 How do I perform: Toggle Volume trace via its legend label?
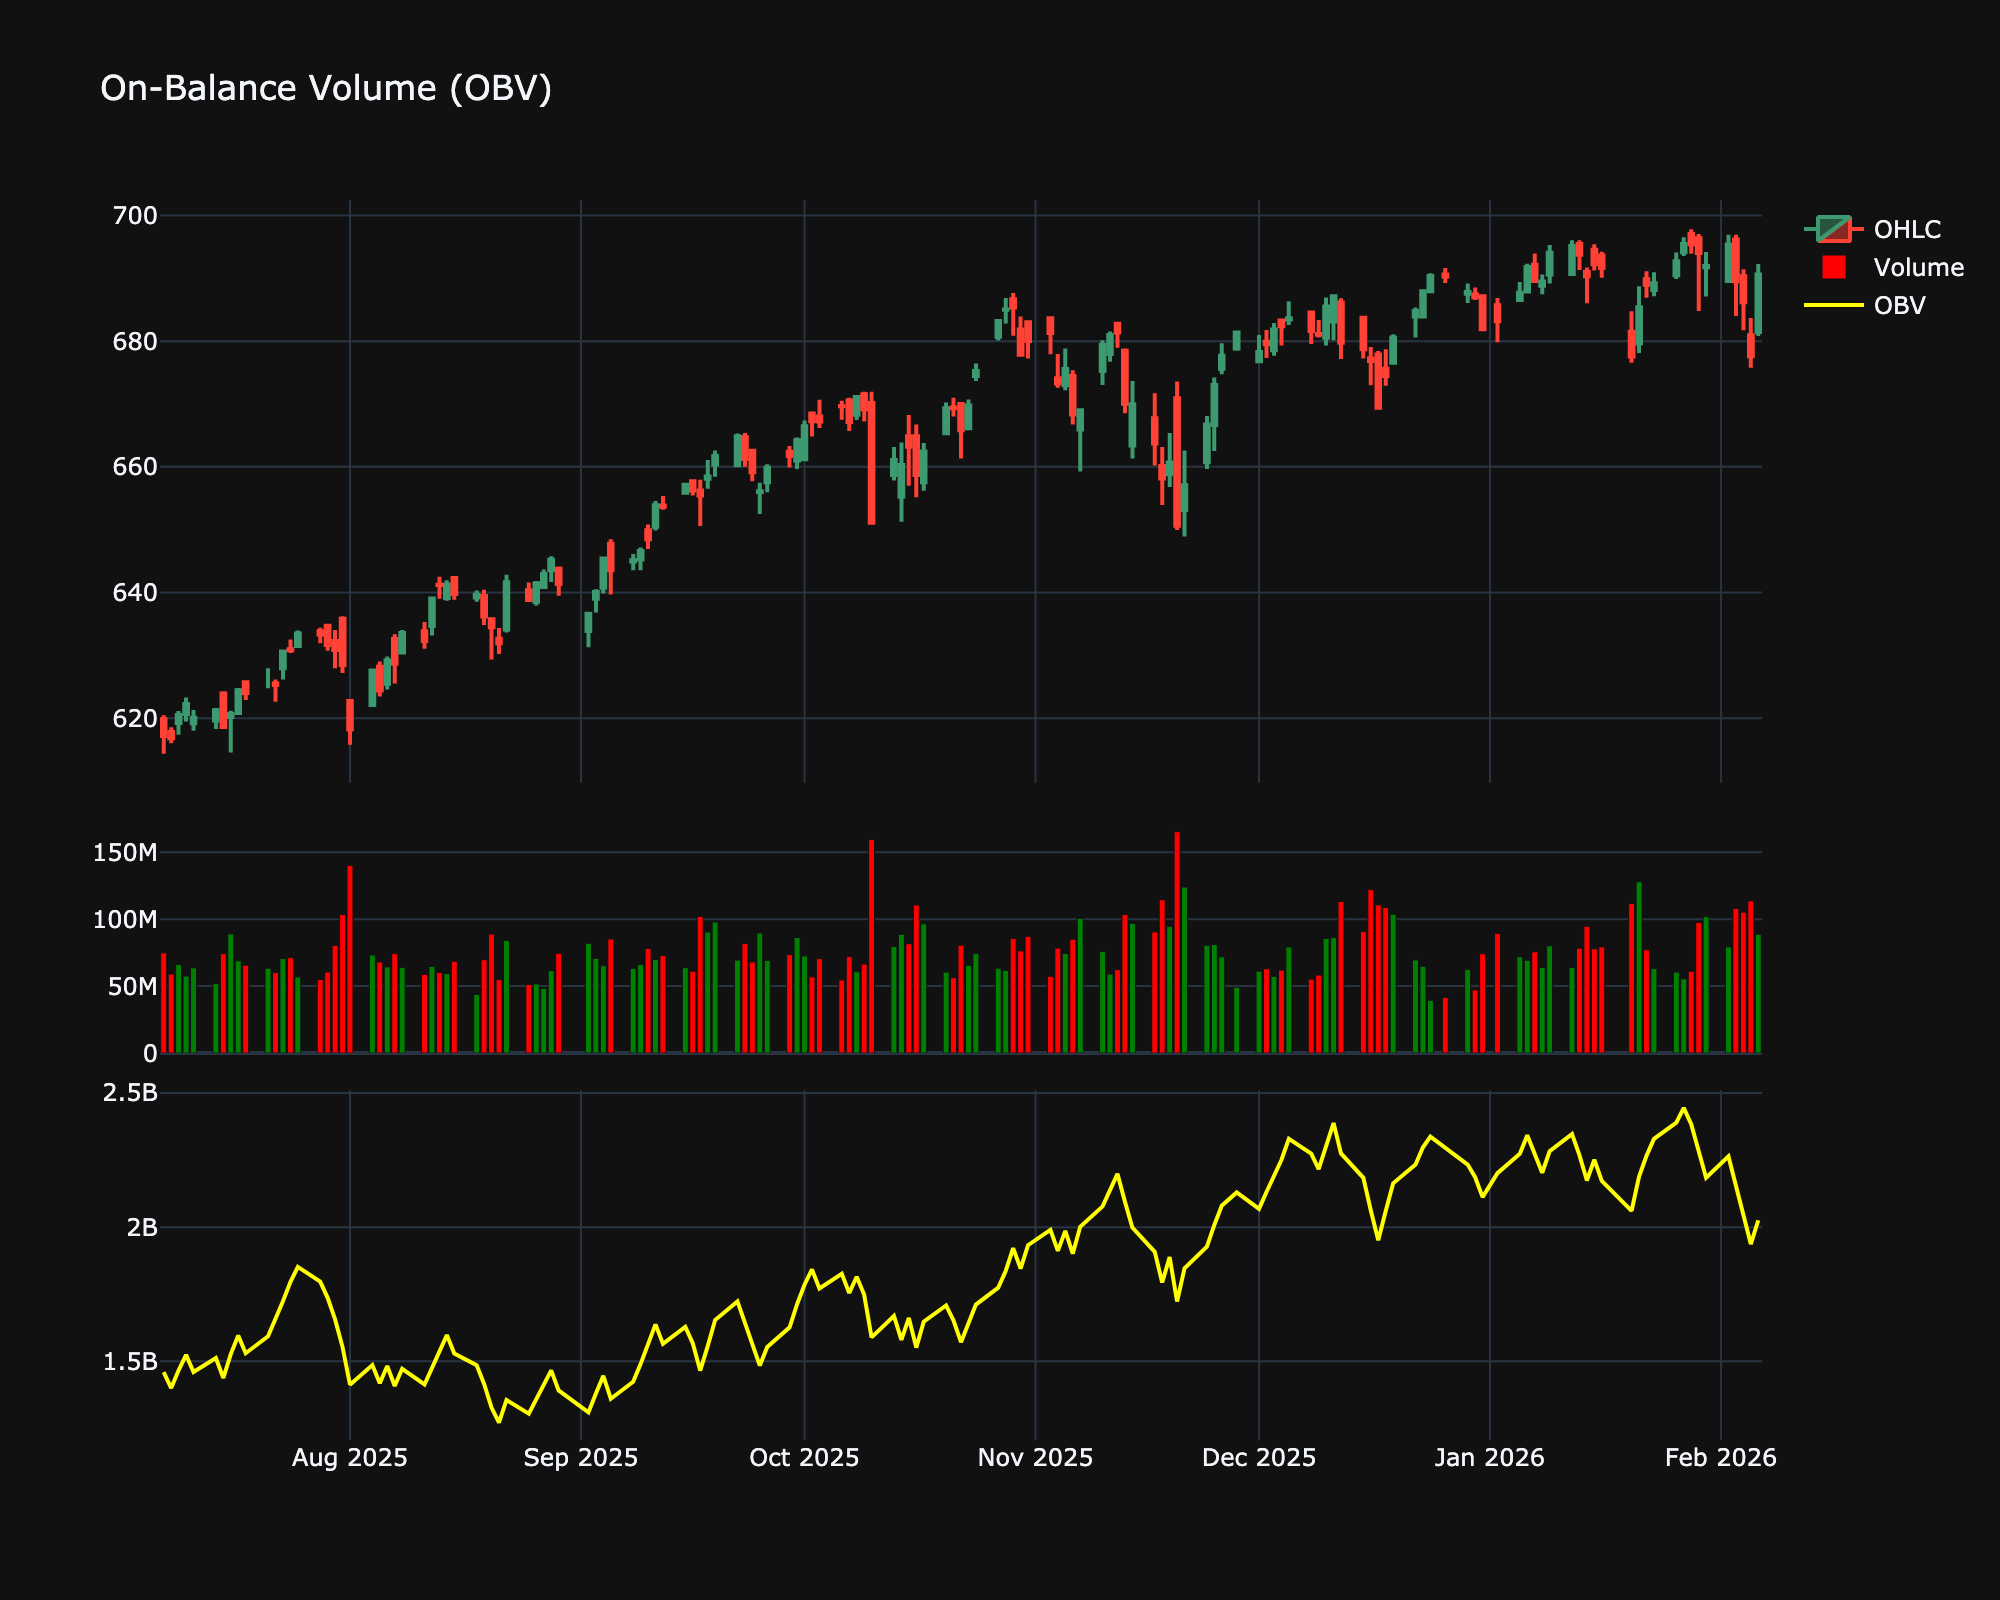1918,267
